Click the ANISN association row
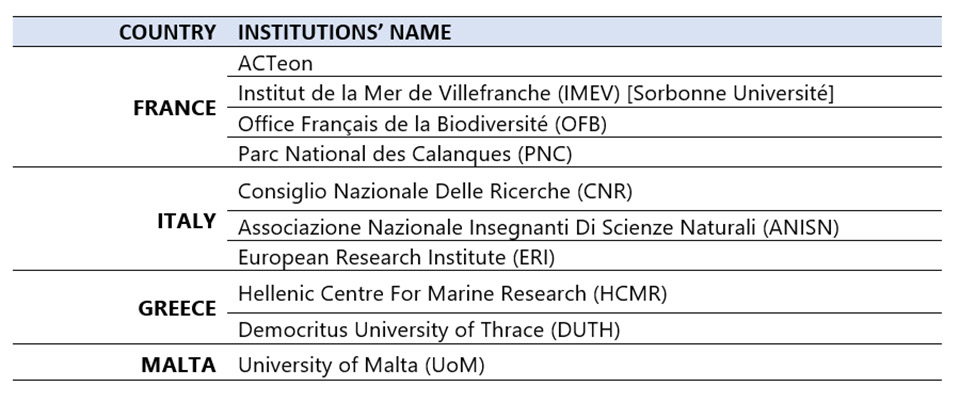 pos(584,226)
